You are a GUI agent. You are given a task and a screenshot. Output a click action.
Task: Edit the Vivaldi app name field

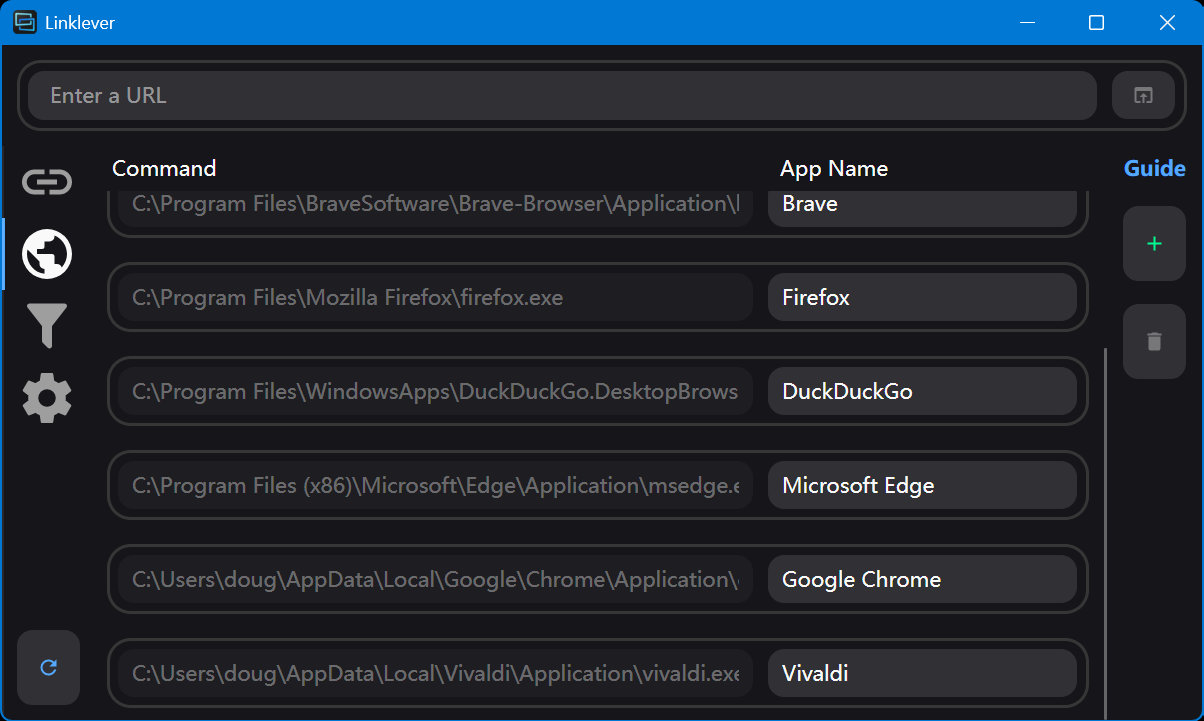(922, 674)
